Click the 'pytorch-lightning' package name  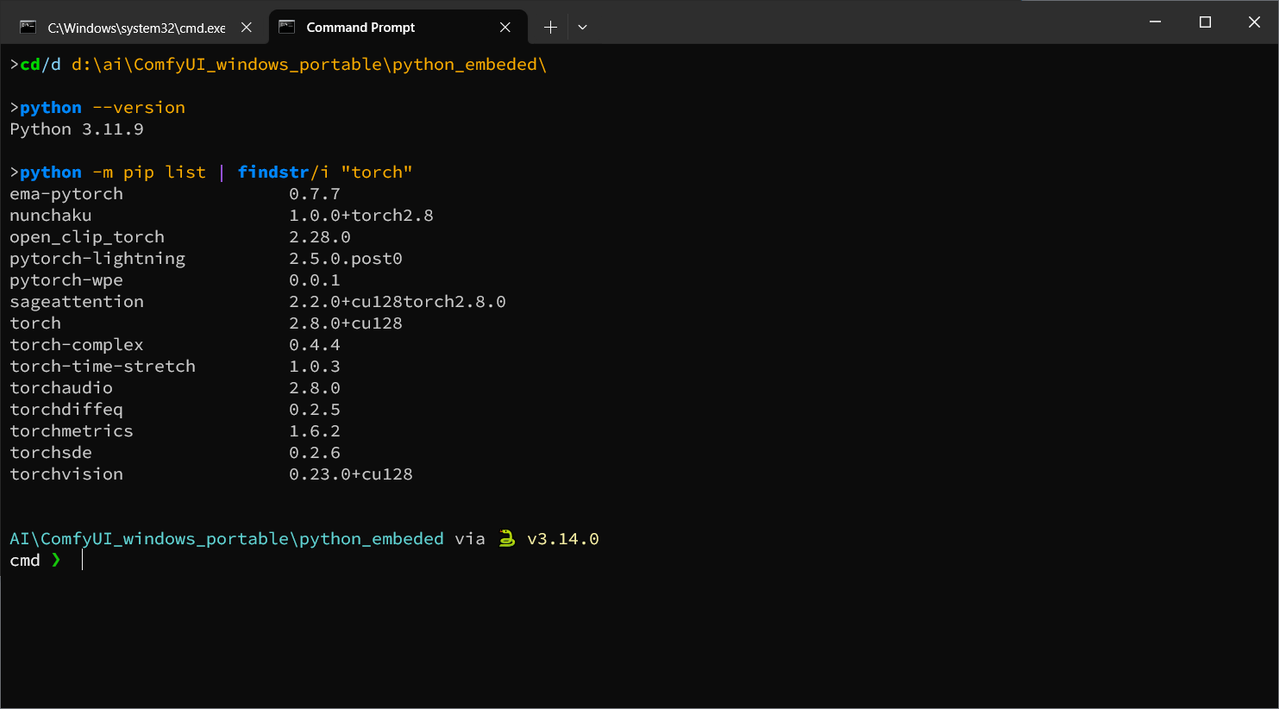pos(98,259)
